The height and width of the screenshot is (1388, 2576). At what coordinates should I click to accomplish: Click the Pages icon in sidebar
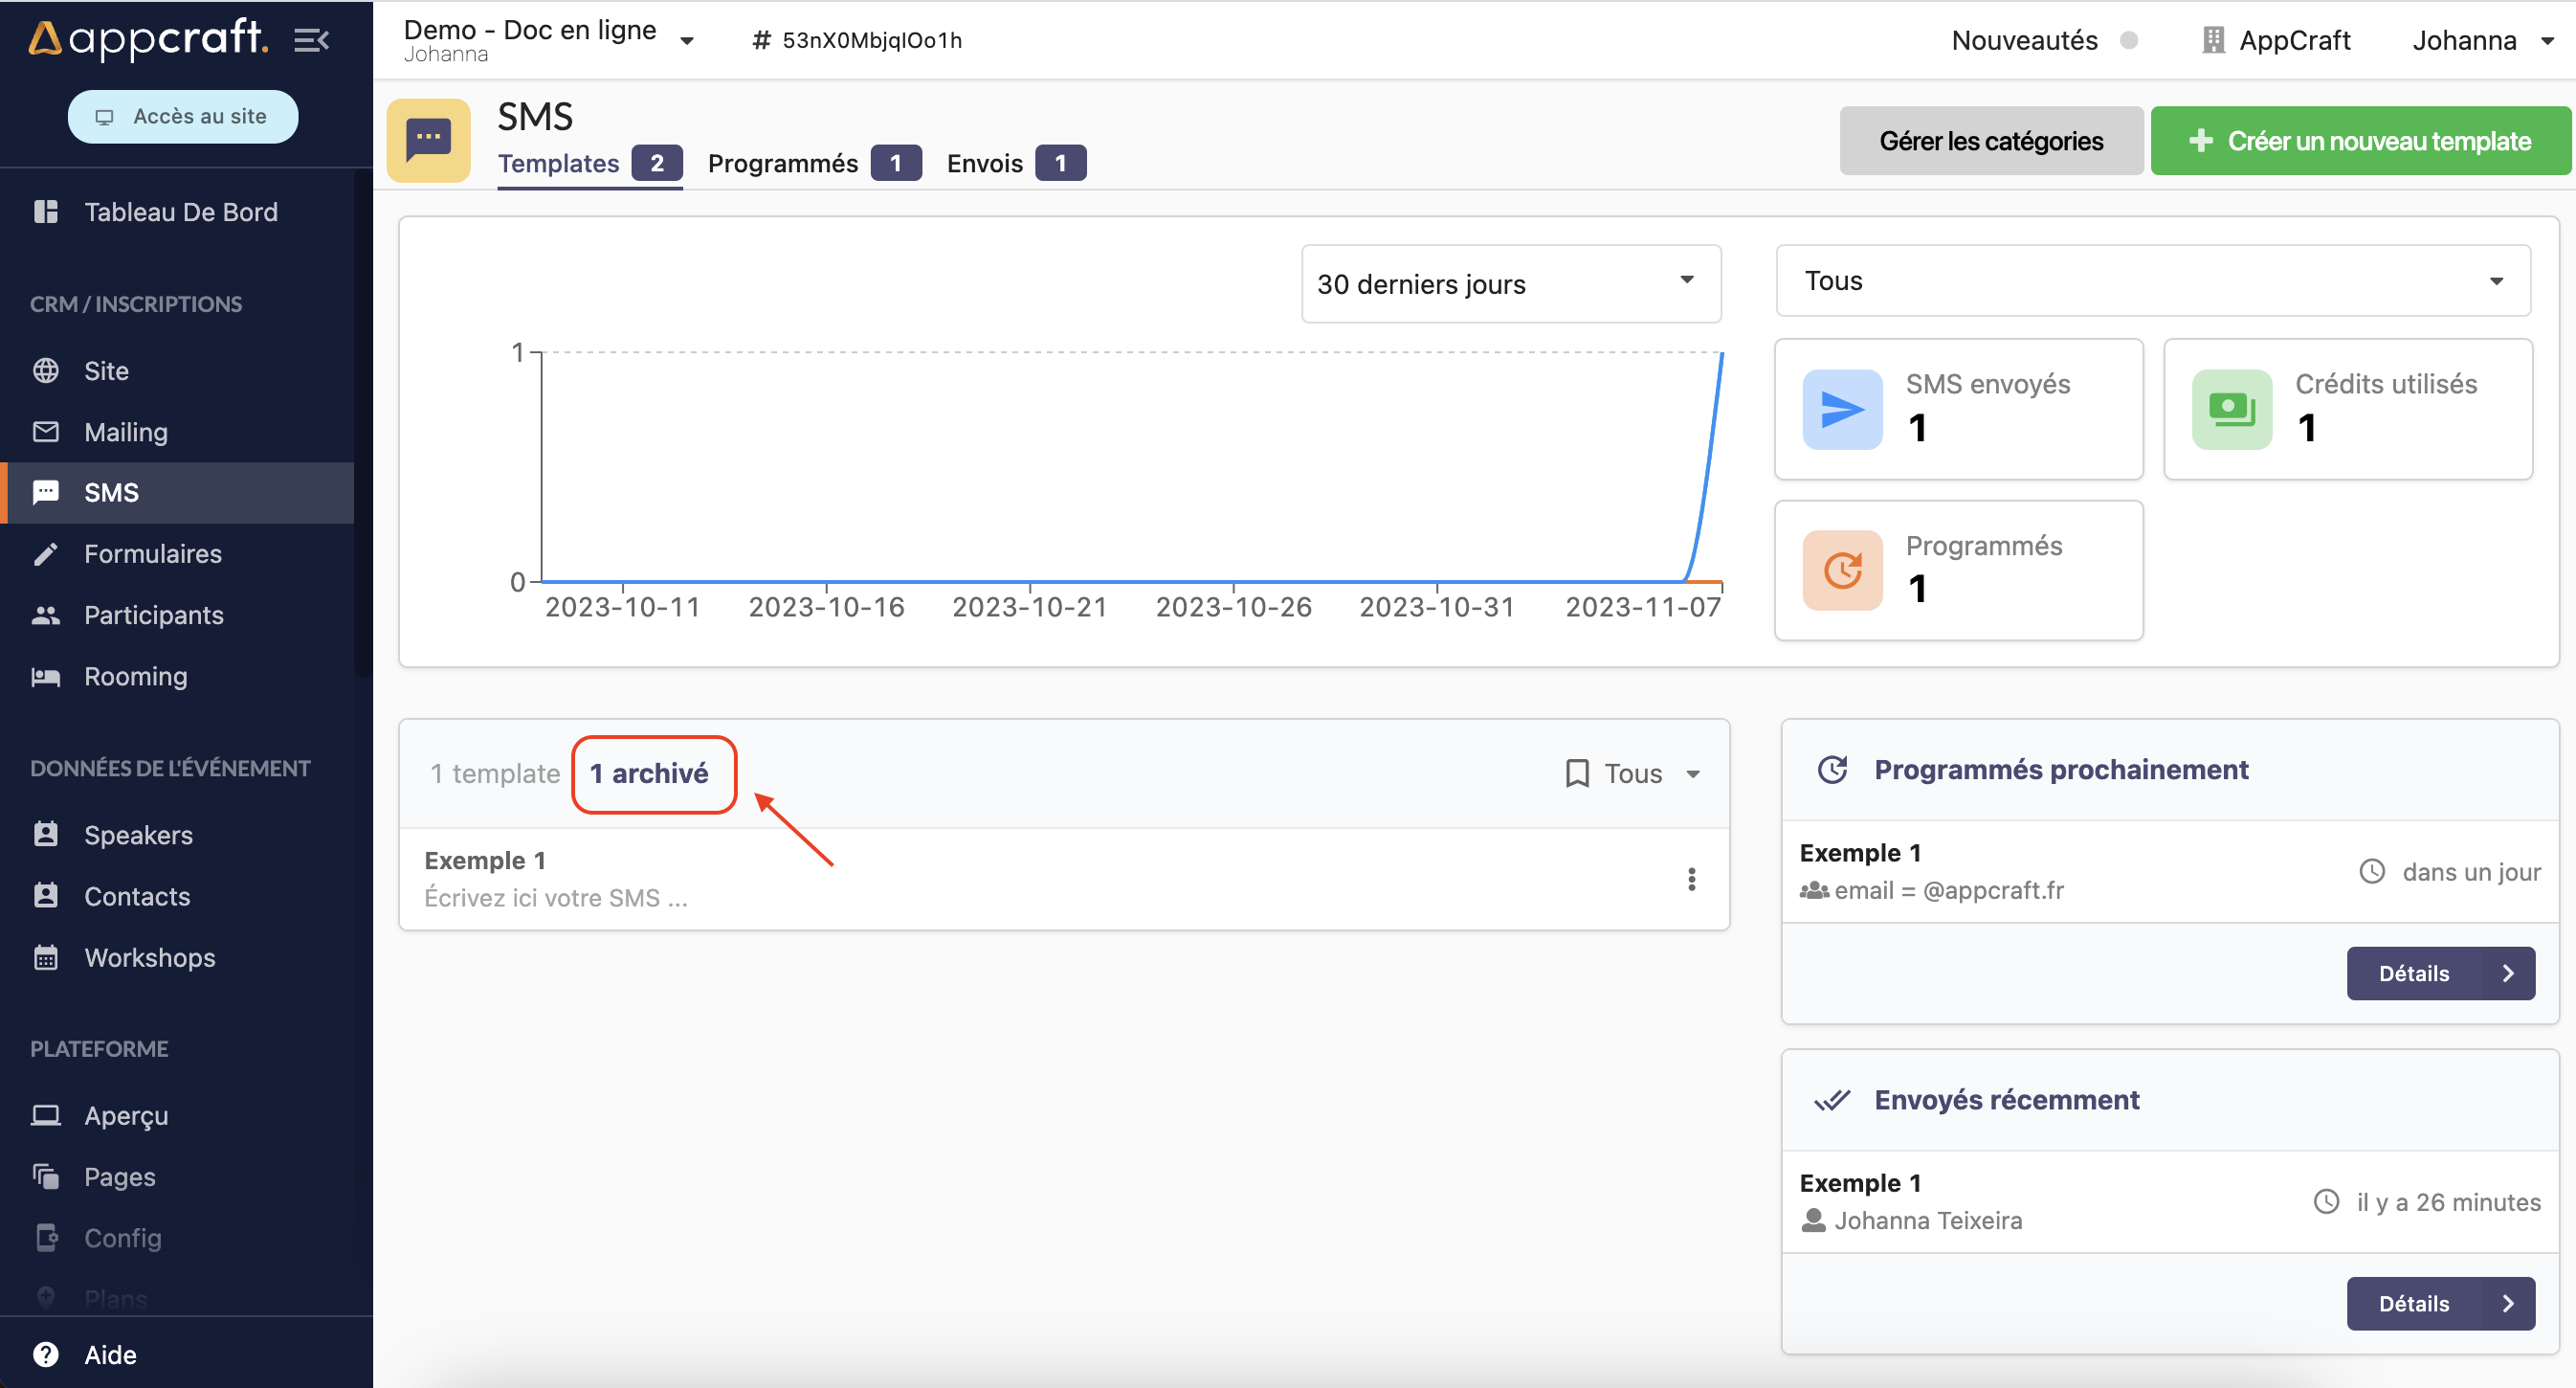(x=46, y=1176)
